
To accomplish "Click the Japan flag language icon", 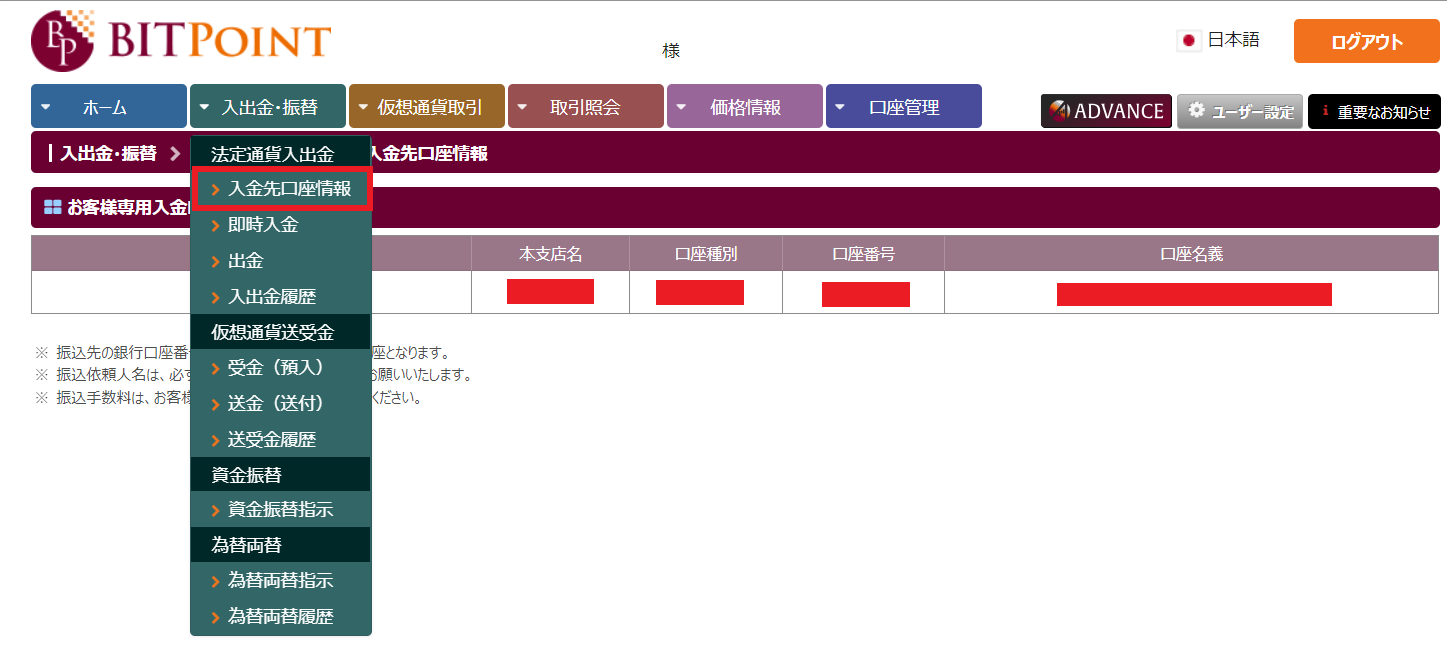I will coord(1189,41).
